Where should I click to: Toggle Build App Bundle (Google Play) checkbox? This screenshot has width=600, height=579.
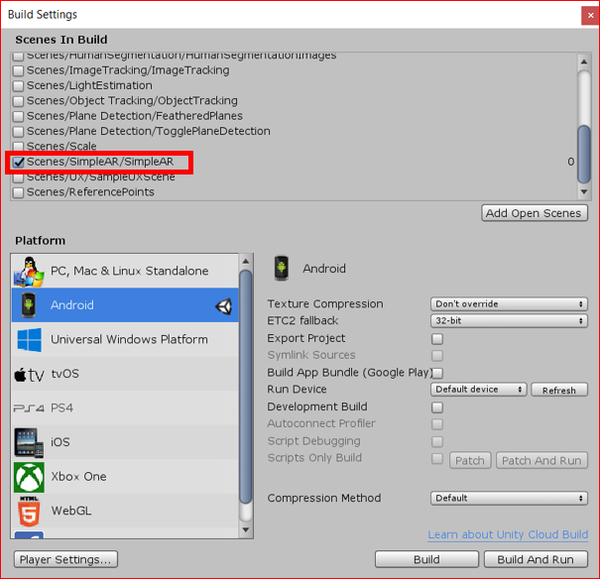click(437, 373)
